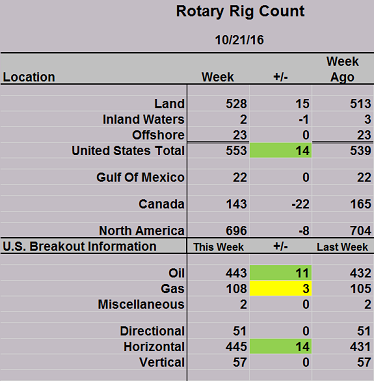
Task: Click the Gulf Of Mexico label
Action: click(140, 177)
